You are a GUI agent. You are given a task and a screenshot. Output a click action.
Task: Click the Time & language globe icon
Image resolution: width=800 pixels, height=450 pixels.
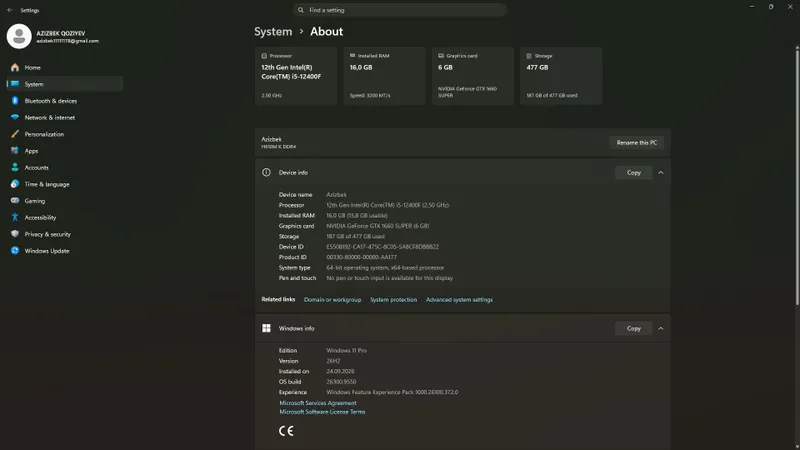click(15, 184)
